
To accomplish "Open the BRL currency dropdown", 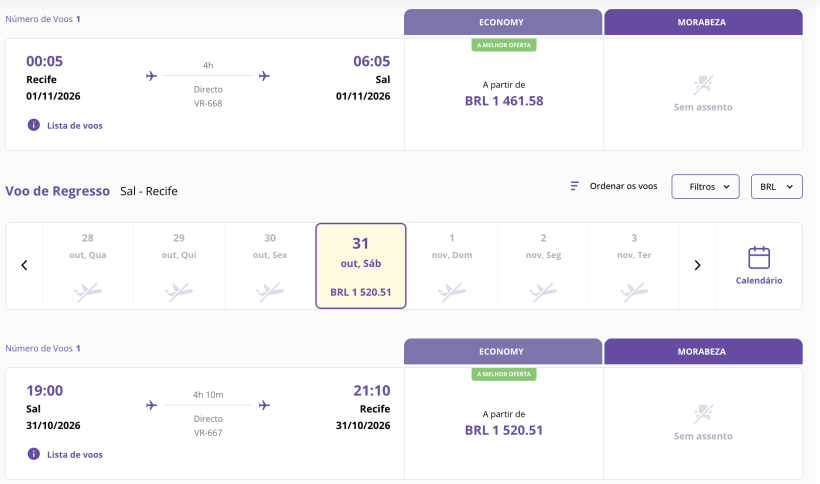I will coord(777,187).
